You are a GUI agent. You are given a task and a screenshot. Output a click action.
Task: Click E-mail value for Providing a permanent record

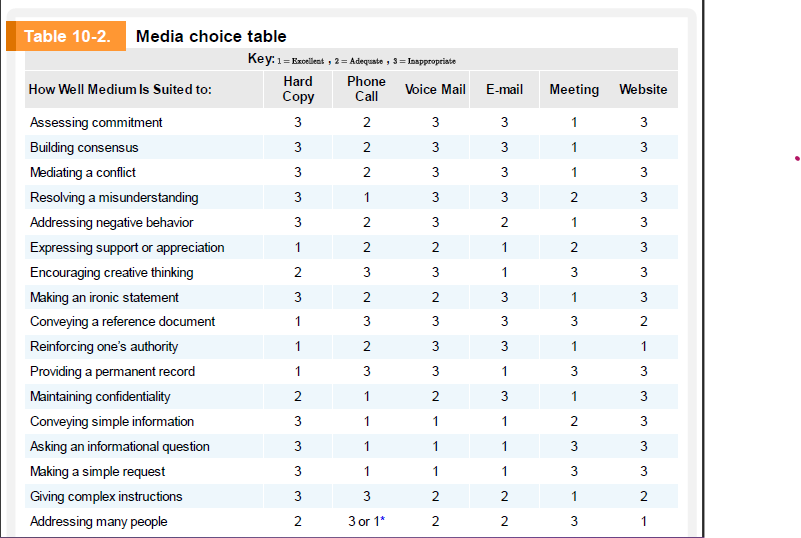(504, 372)
